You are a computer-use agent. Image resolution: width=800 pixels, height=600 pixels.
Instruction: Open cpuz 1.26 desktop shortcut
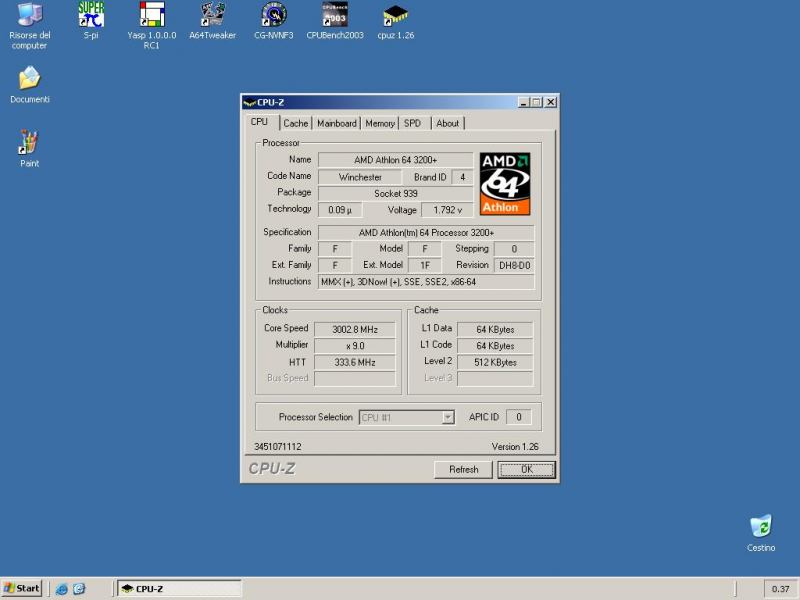pyautogui.click(x=395, y=20)
